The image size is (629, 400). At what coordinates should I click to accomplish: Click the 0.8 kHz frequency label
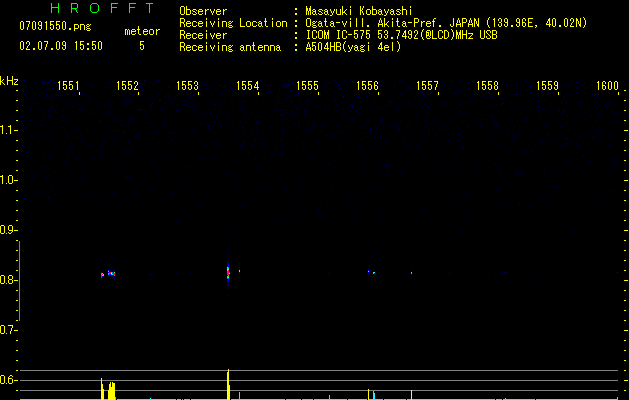coord(8,280)
